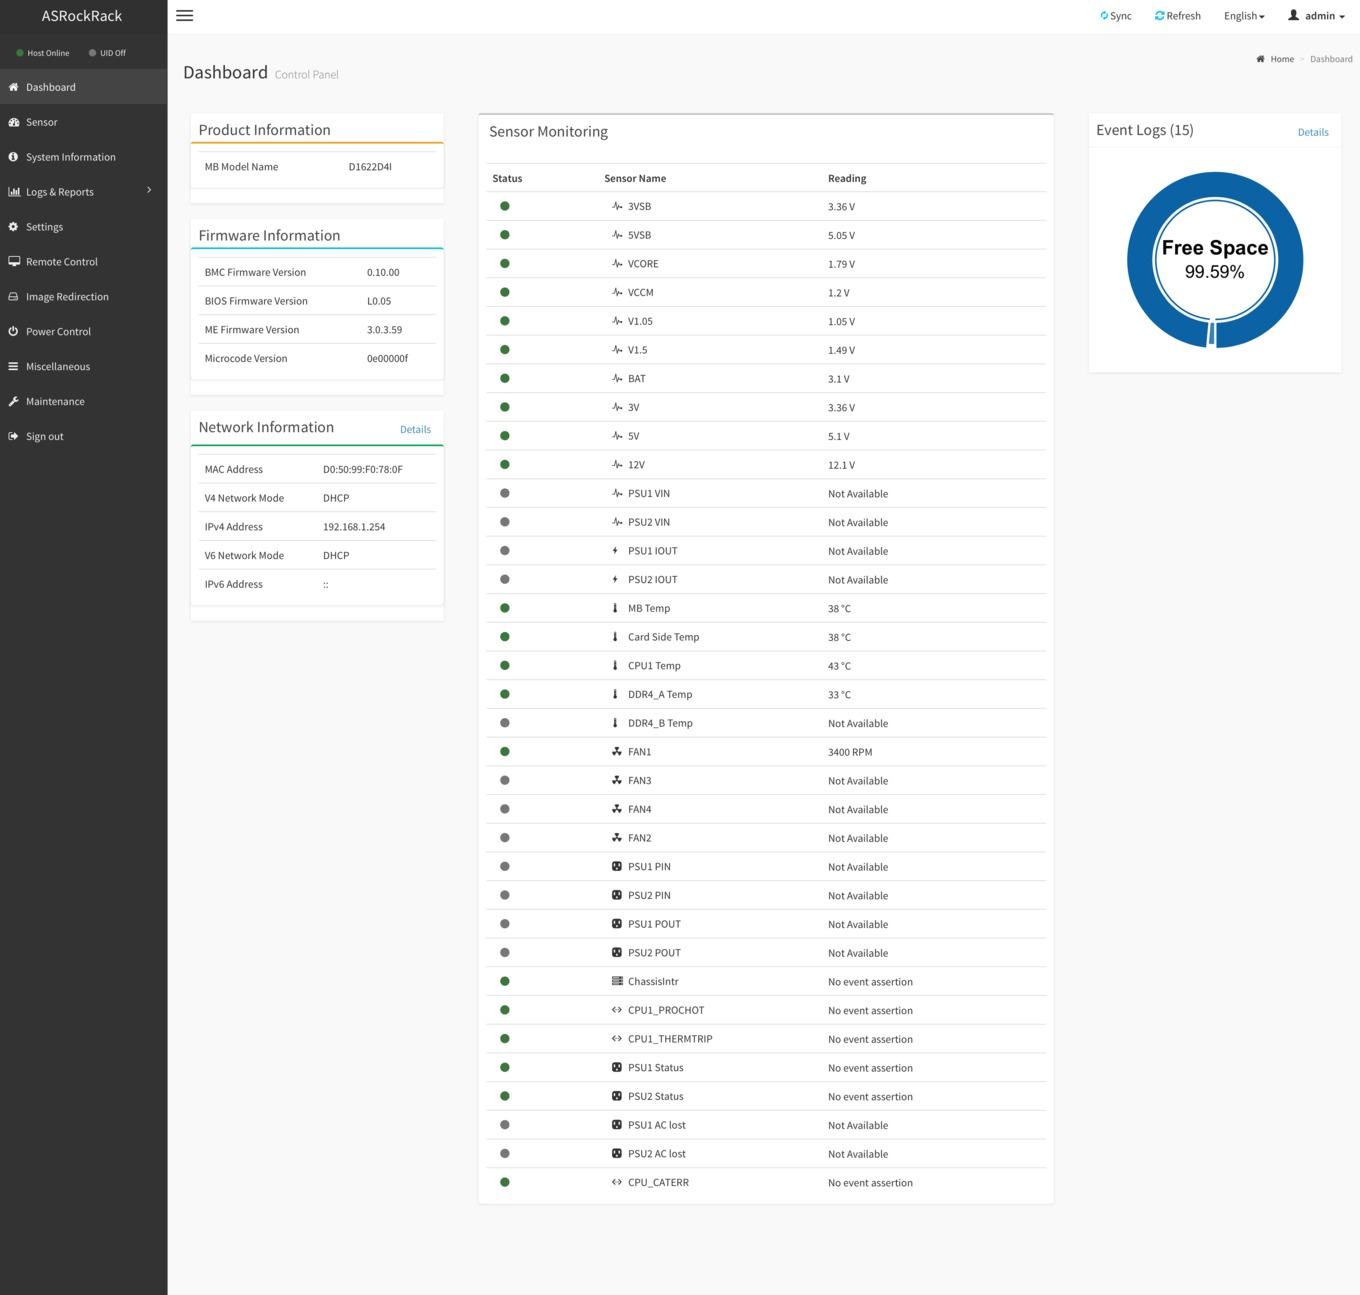Open Power Control from sidebar
The width and height of the screenshot is (1360, 1295).
tap(83, 332)
